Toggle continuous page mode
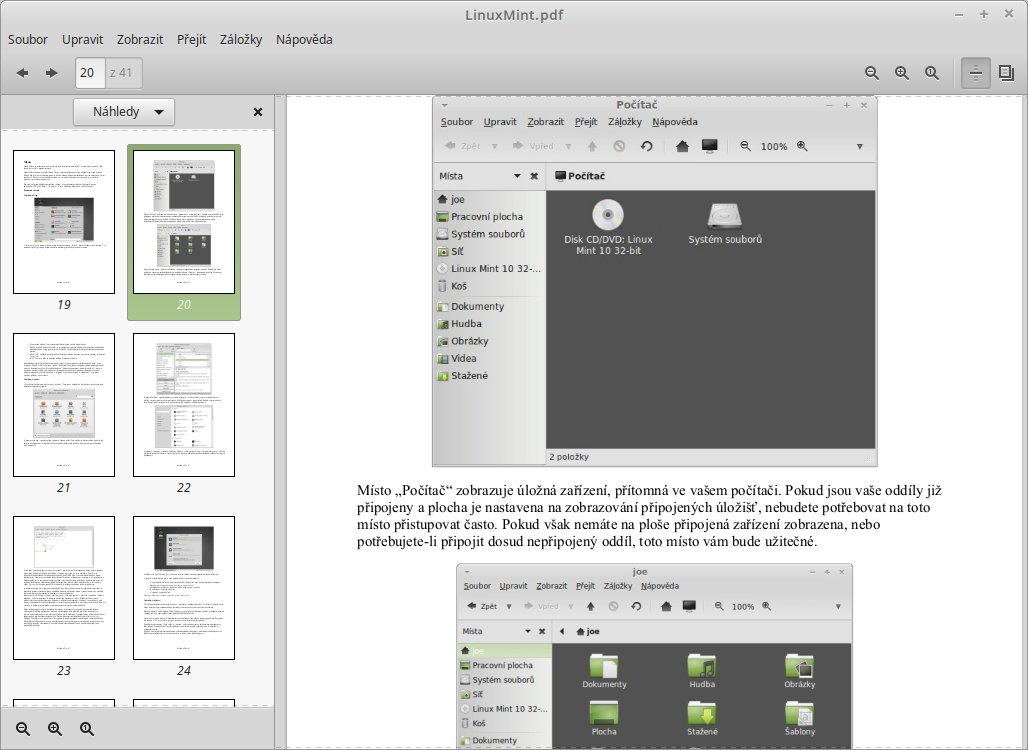The width and height of the screenshot is (1028, 750). point(975,73)
